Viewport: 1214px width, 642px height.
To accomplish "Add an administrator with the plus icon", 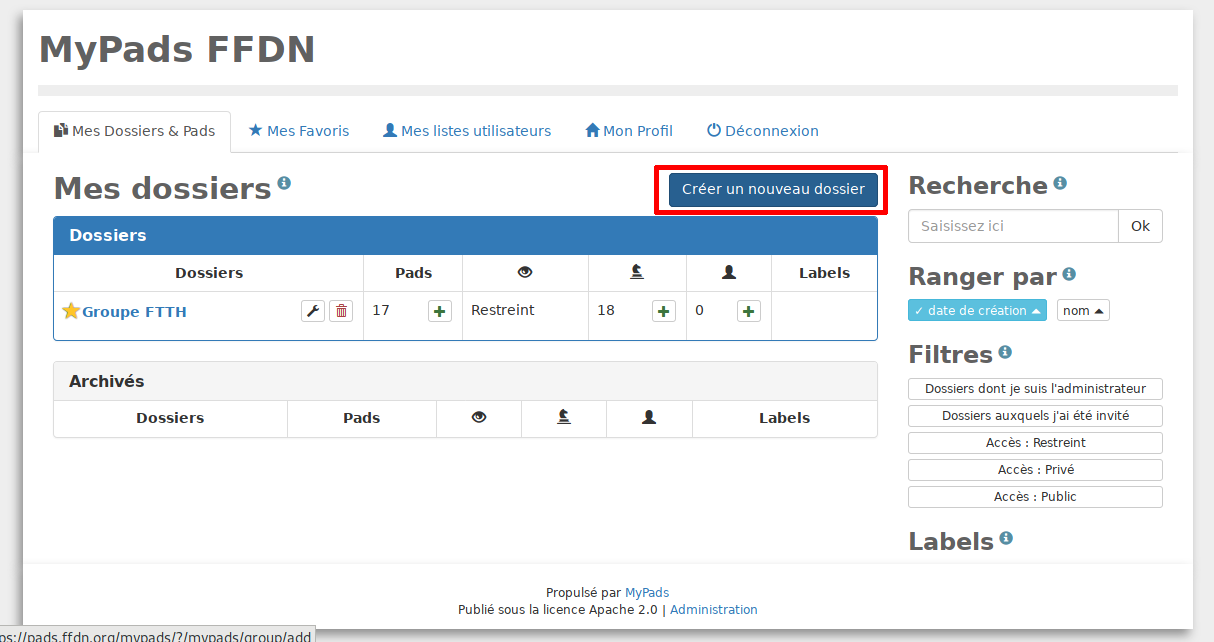I will tap(663, 311).
